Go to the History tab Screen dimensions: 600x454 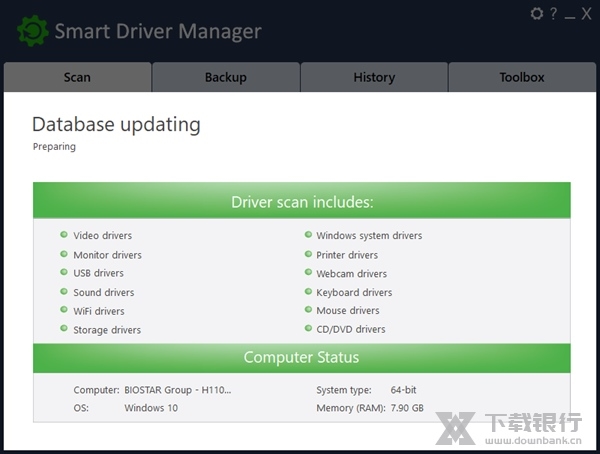374,77
